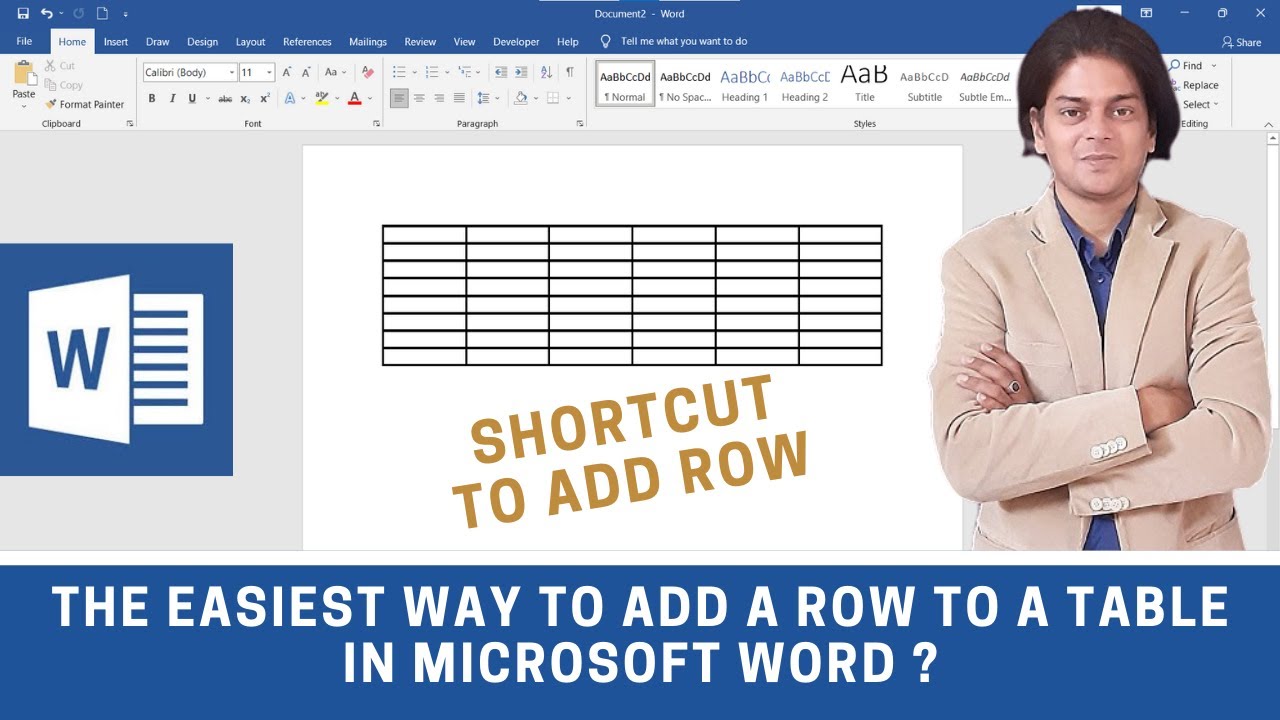Switch to the Layout tab

tap(250, 42)
